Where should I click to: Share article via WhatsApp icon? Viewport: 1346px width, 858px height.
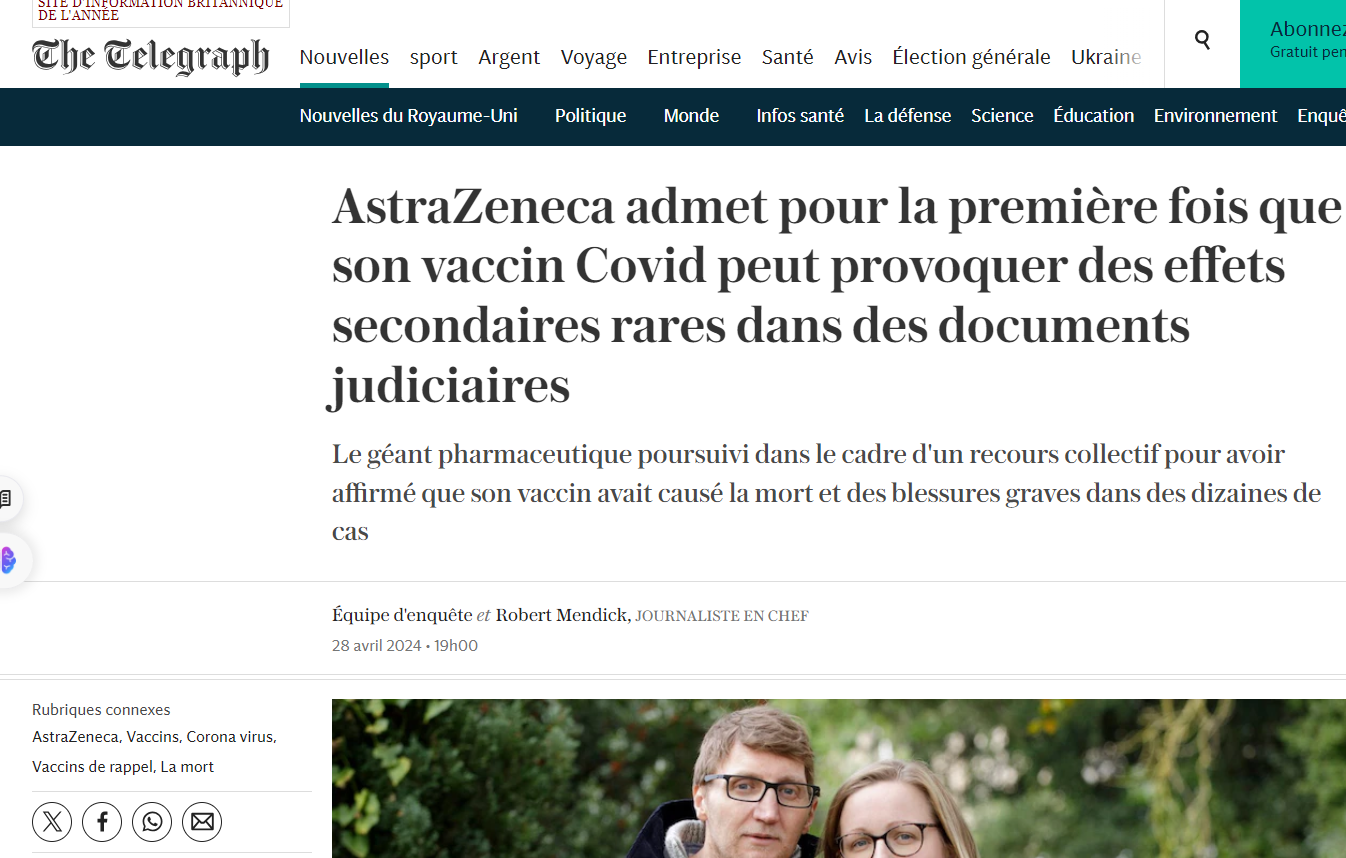coord(152,822)
